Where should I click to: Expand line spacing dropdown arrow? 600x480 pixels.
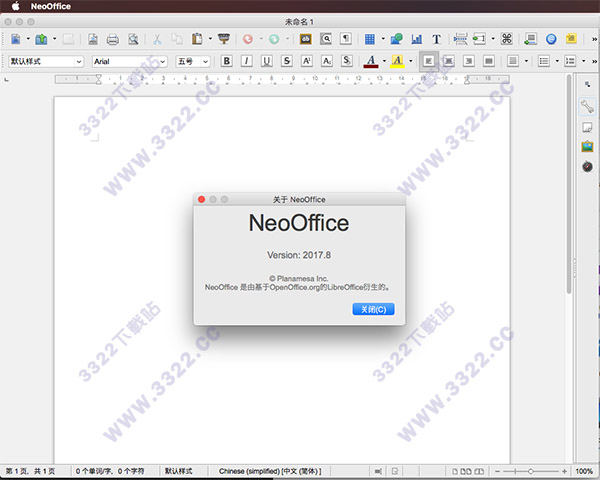pyautogui.click(x=526, y=61)
